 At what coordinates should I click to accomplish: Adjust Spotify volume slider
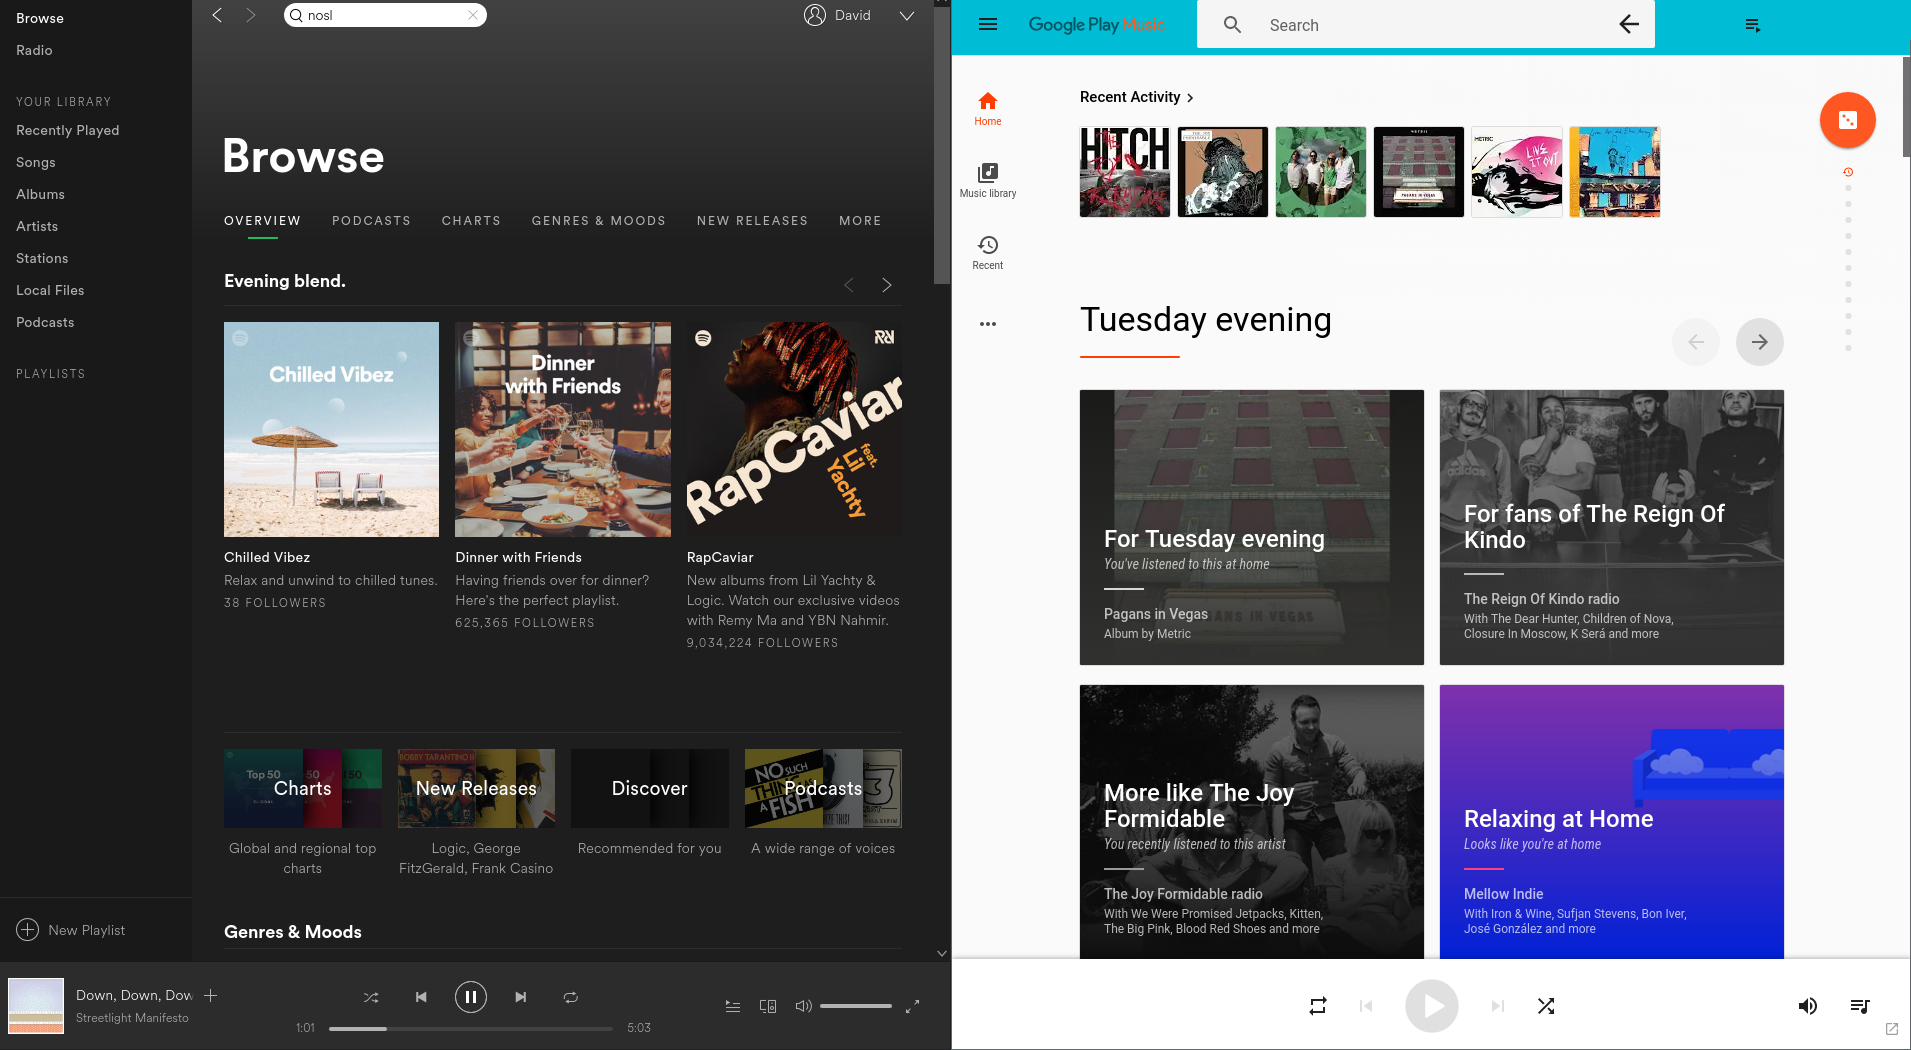tap(856, 1006)
